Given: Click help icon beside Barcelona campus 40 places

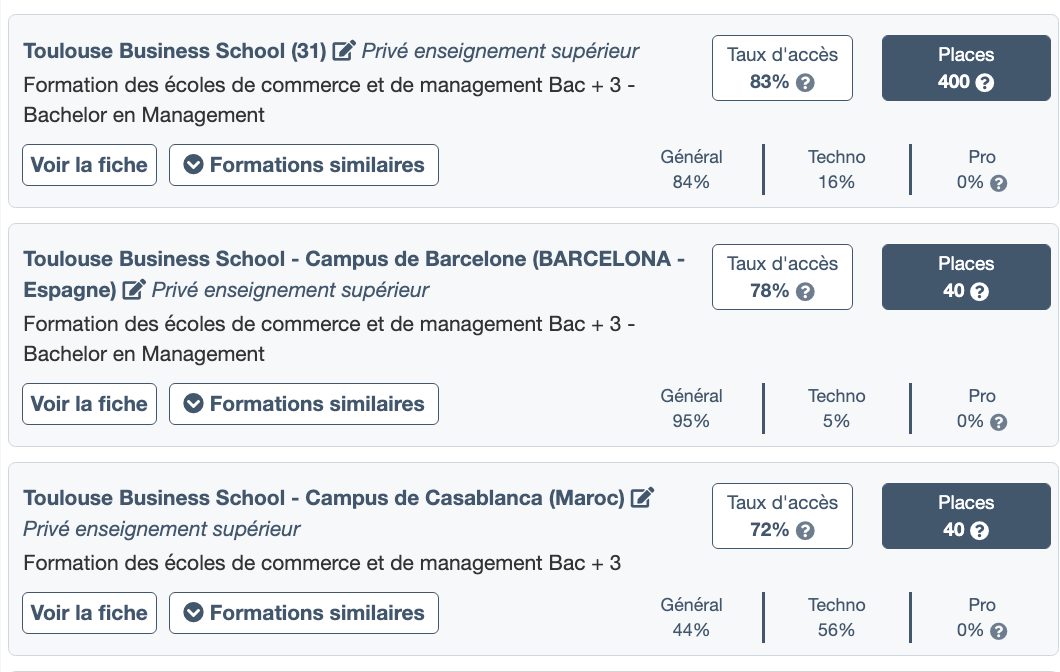Looking at the screenshot, I should 979,291.
